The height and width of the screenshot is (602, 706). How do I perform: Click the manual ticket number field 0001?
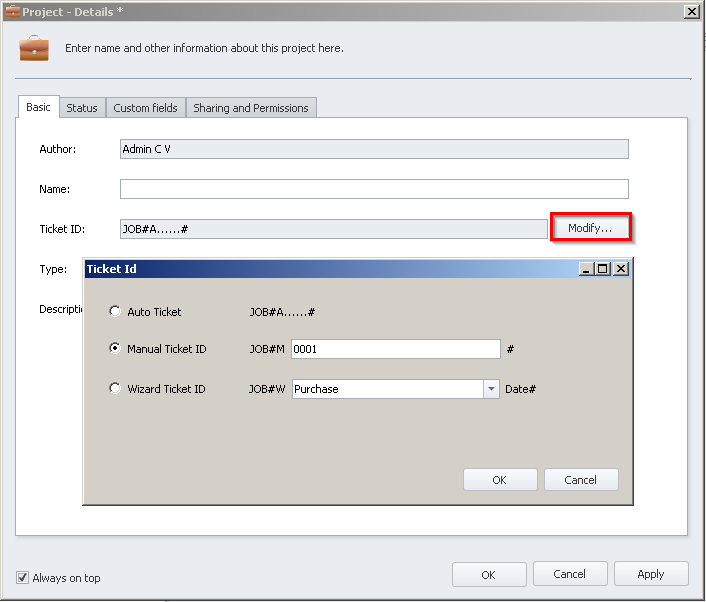(x=396, y=349)
